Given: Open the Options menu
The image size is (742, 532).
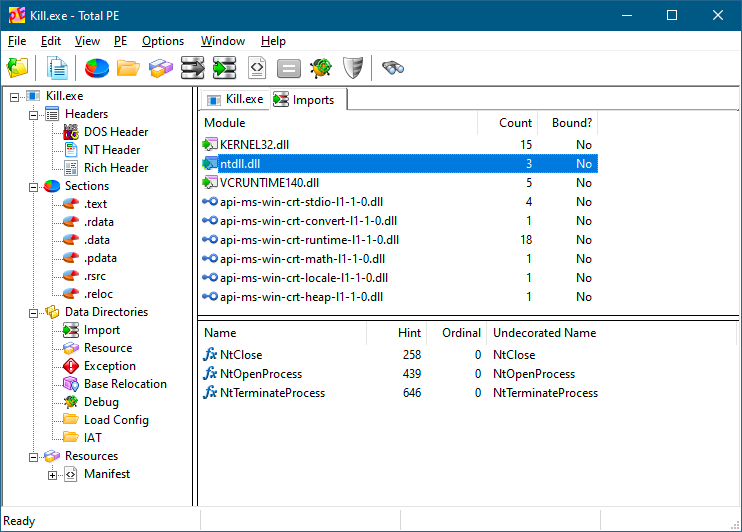Looking at the screenshot, I should pos(163,41).
